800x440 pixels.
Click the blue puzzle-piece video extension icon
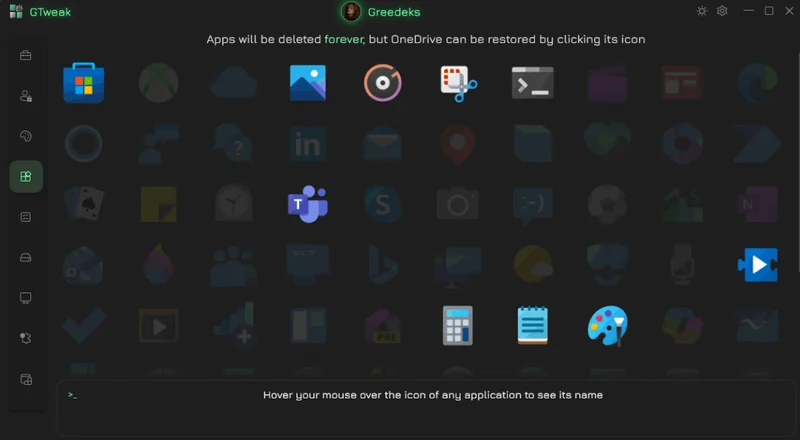(758, 265)
